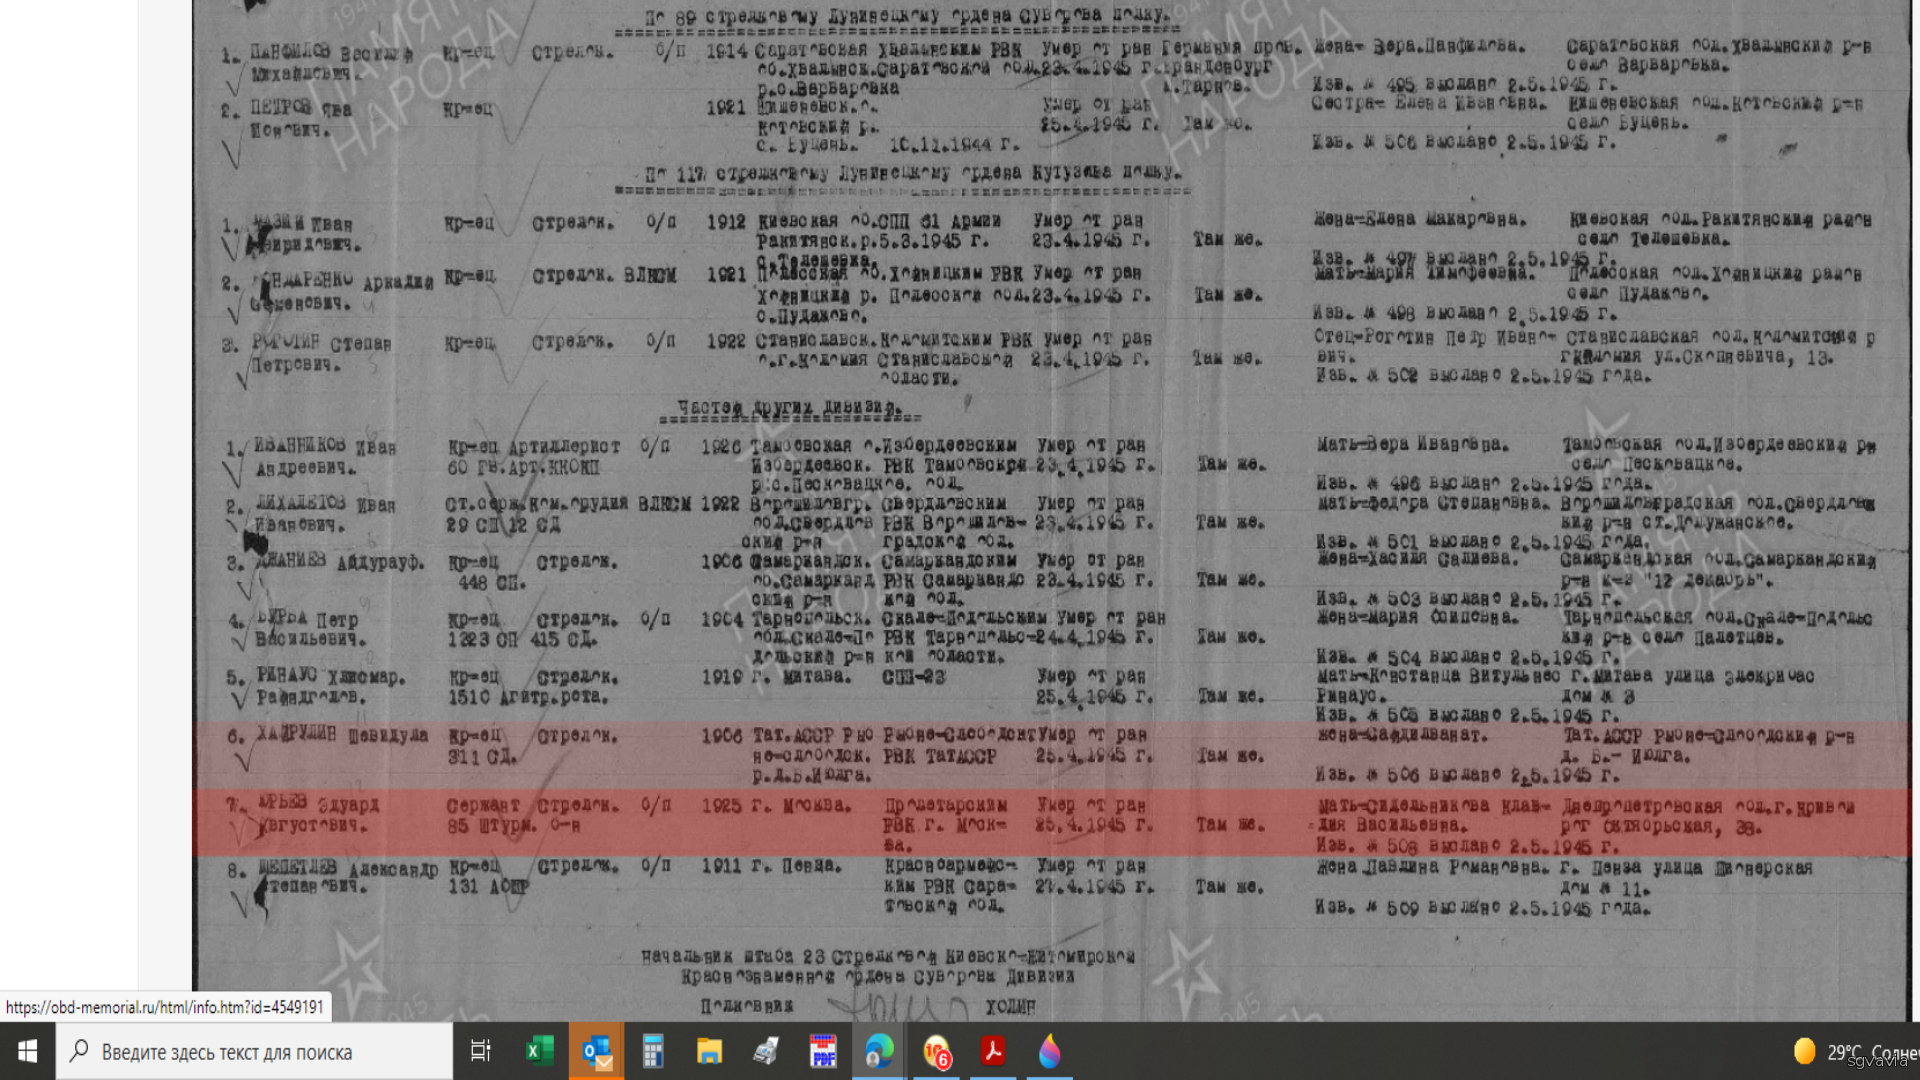Image resolution: width=1920 pixels, height=1080 pixels.
Task: Click 'Артиллерист' in the ИВАННИКОВ row
Action: 565,447
